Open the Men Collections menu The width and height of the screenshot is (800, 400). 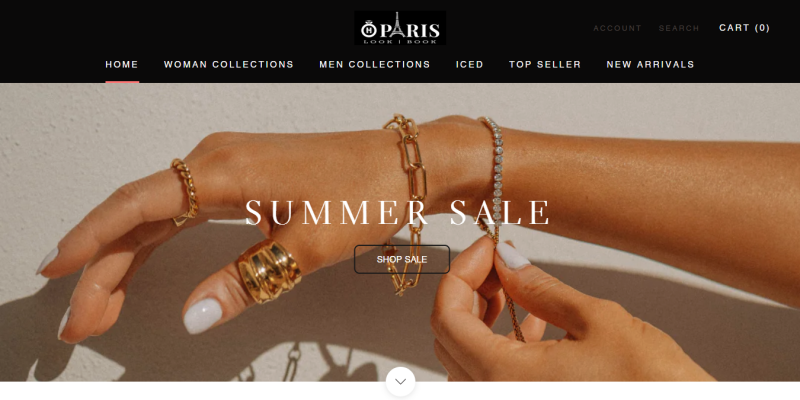[x=375, y=64]
